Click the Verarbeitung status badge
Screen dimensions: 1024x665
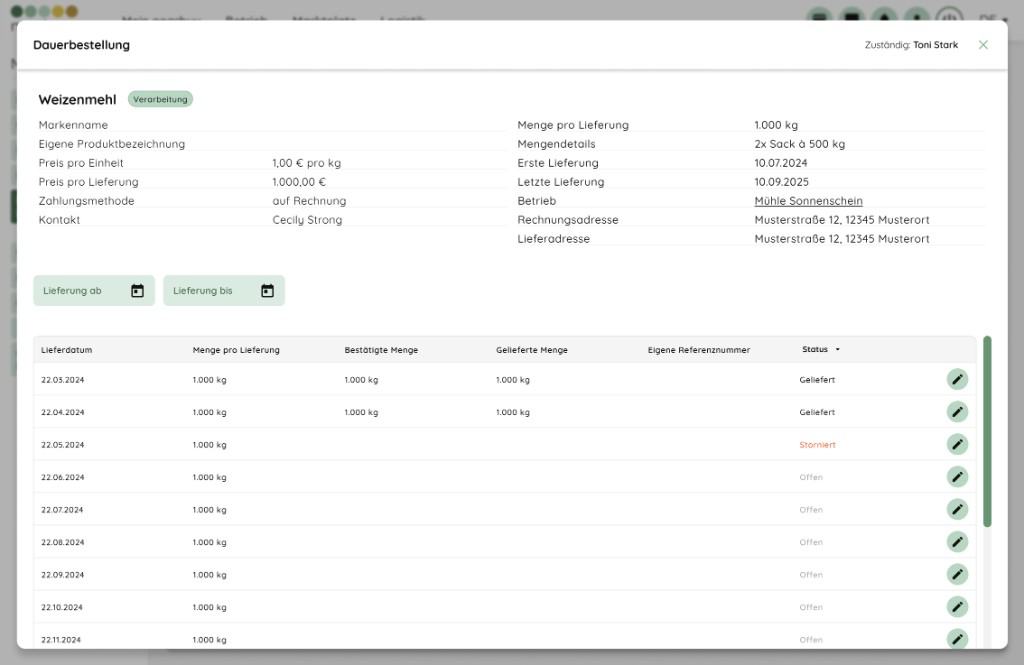click(160, 99)
